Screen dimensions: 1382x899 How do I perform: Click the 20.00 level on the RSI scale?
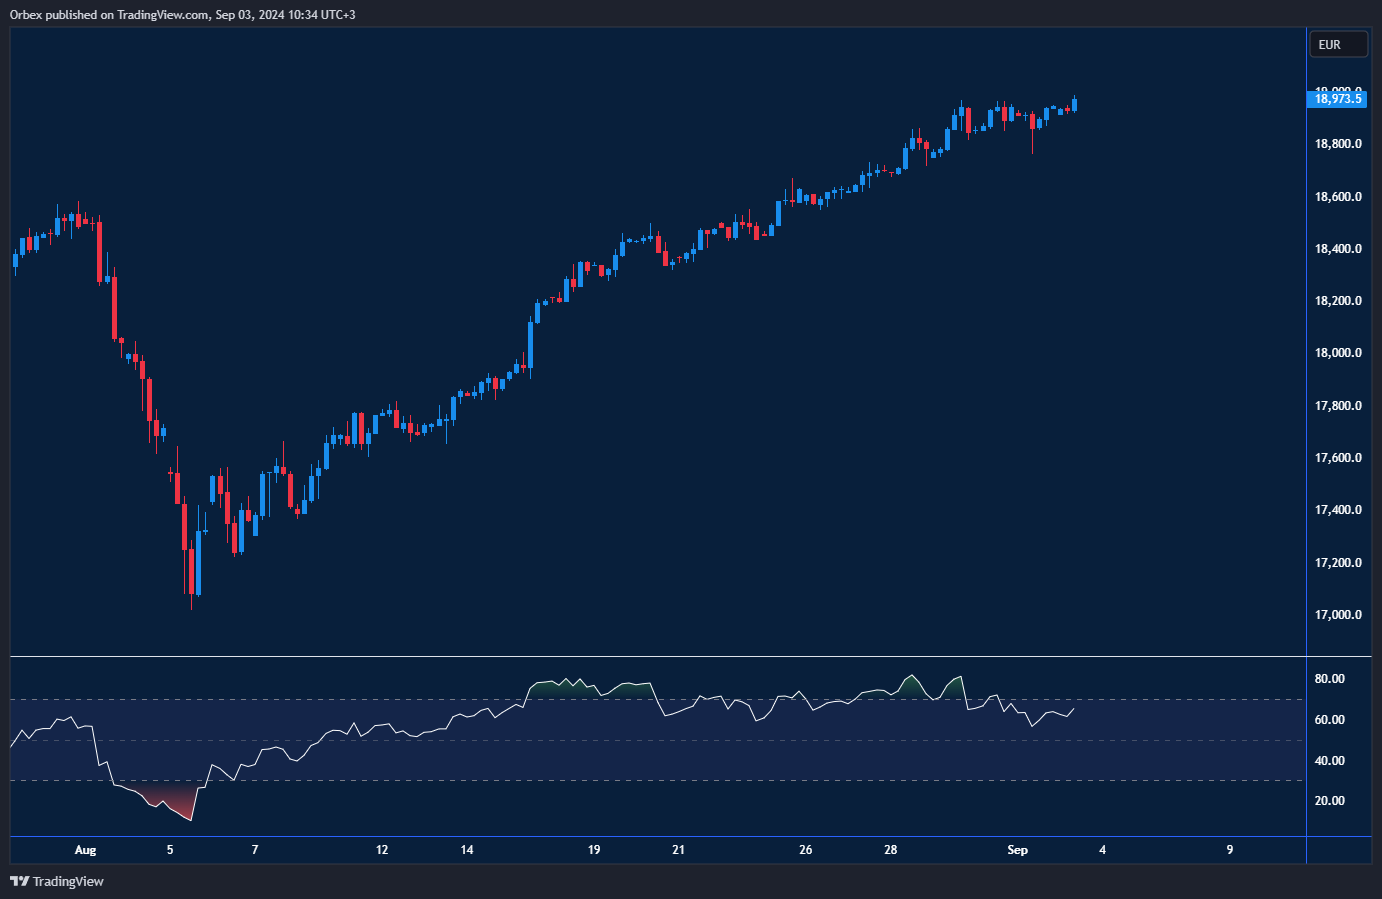click(x=1329, y=801)
